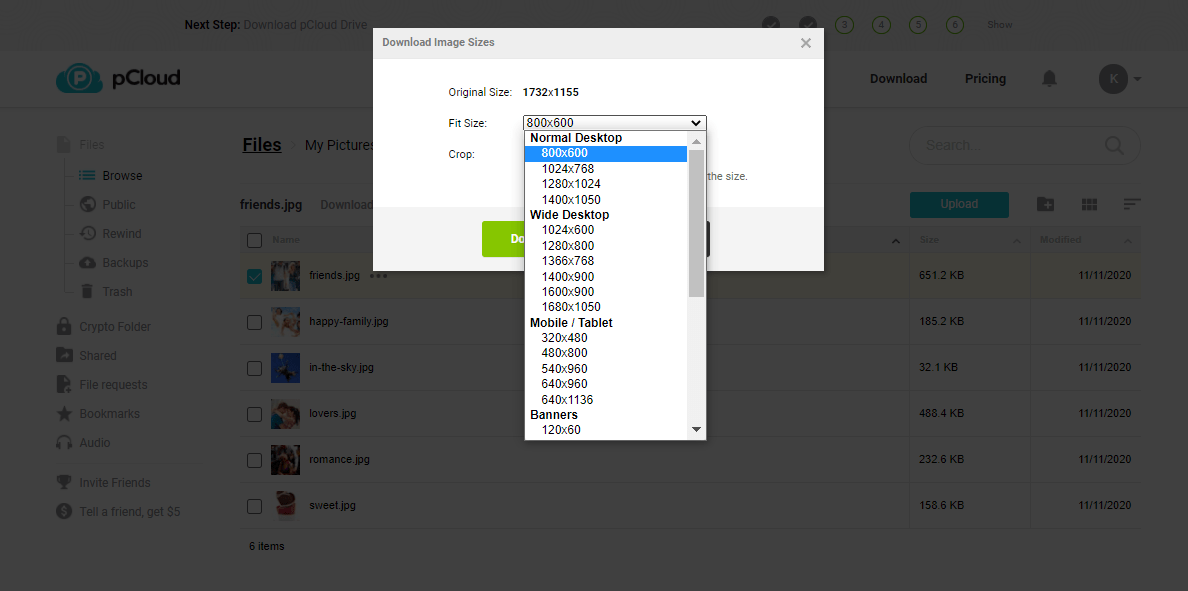1188x591 pixels.
Task: Close the Download Image Sizes dialog
Action: (x=806, y=43)
